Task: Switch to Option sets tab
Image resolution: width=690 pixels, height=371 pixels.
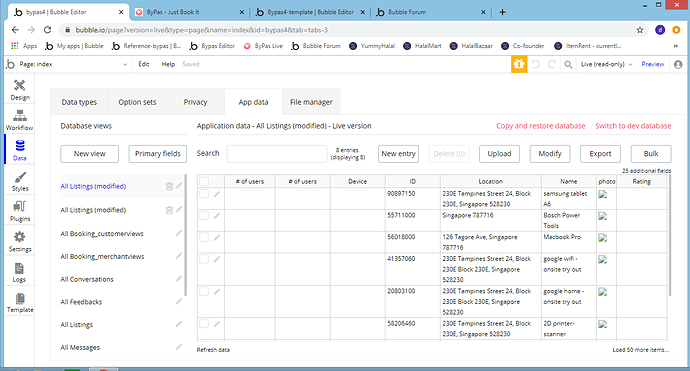Action: (x=137, y=102)
